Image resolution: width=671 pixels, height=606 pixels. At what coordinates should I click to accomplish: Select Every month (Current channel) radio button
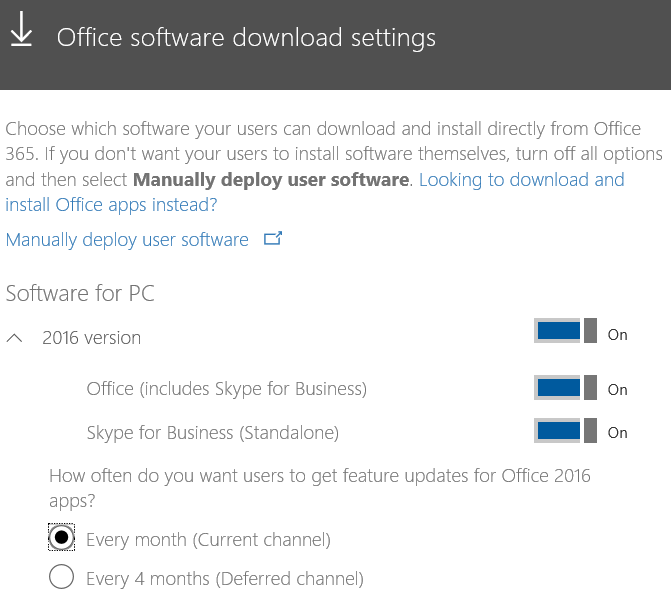(x=62, y=537)
